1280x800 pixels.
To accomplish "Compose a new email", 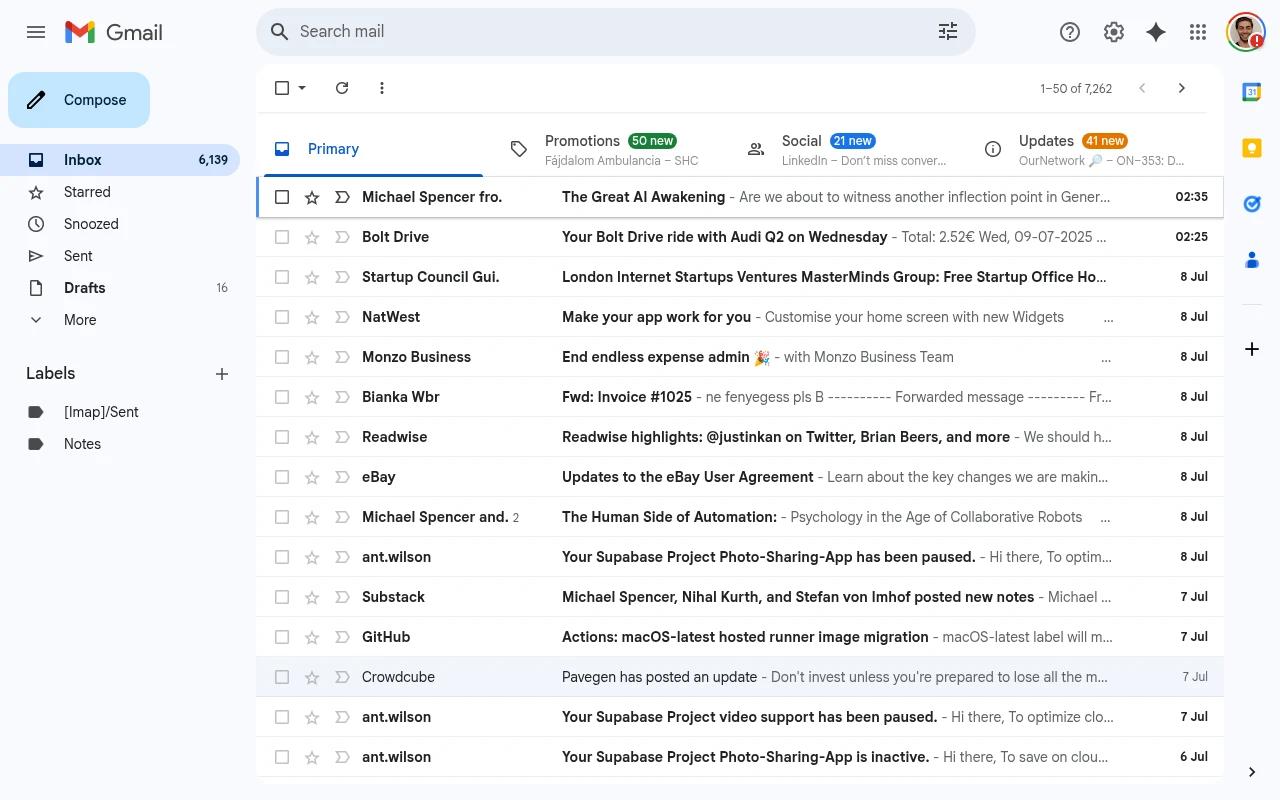I will (x=79, y=100).
